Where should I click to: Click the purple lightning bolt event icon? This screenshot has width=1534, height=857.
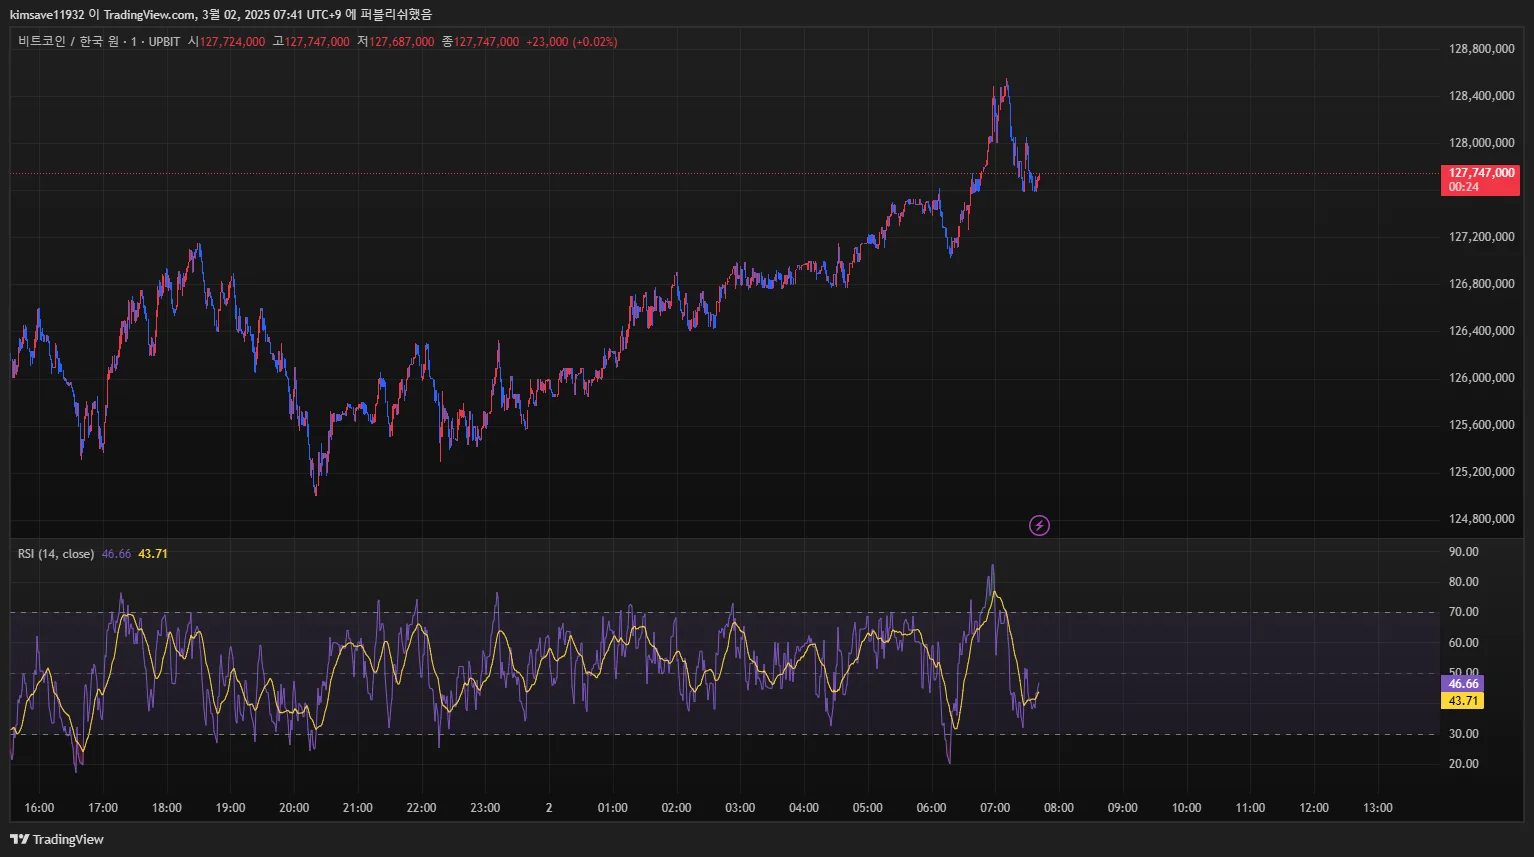[x=1040, y=525]
